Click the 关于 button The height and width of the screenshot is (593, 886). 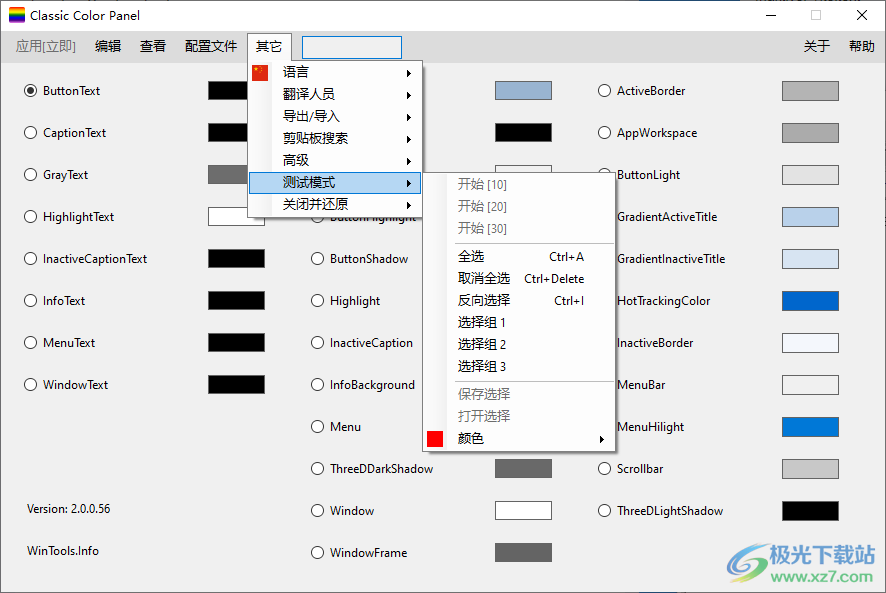point(816,46)
